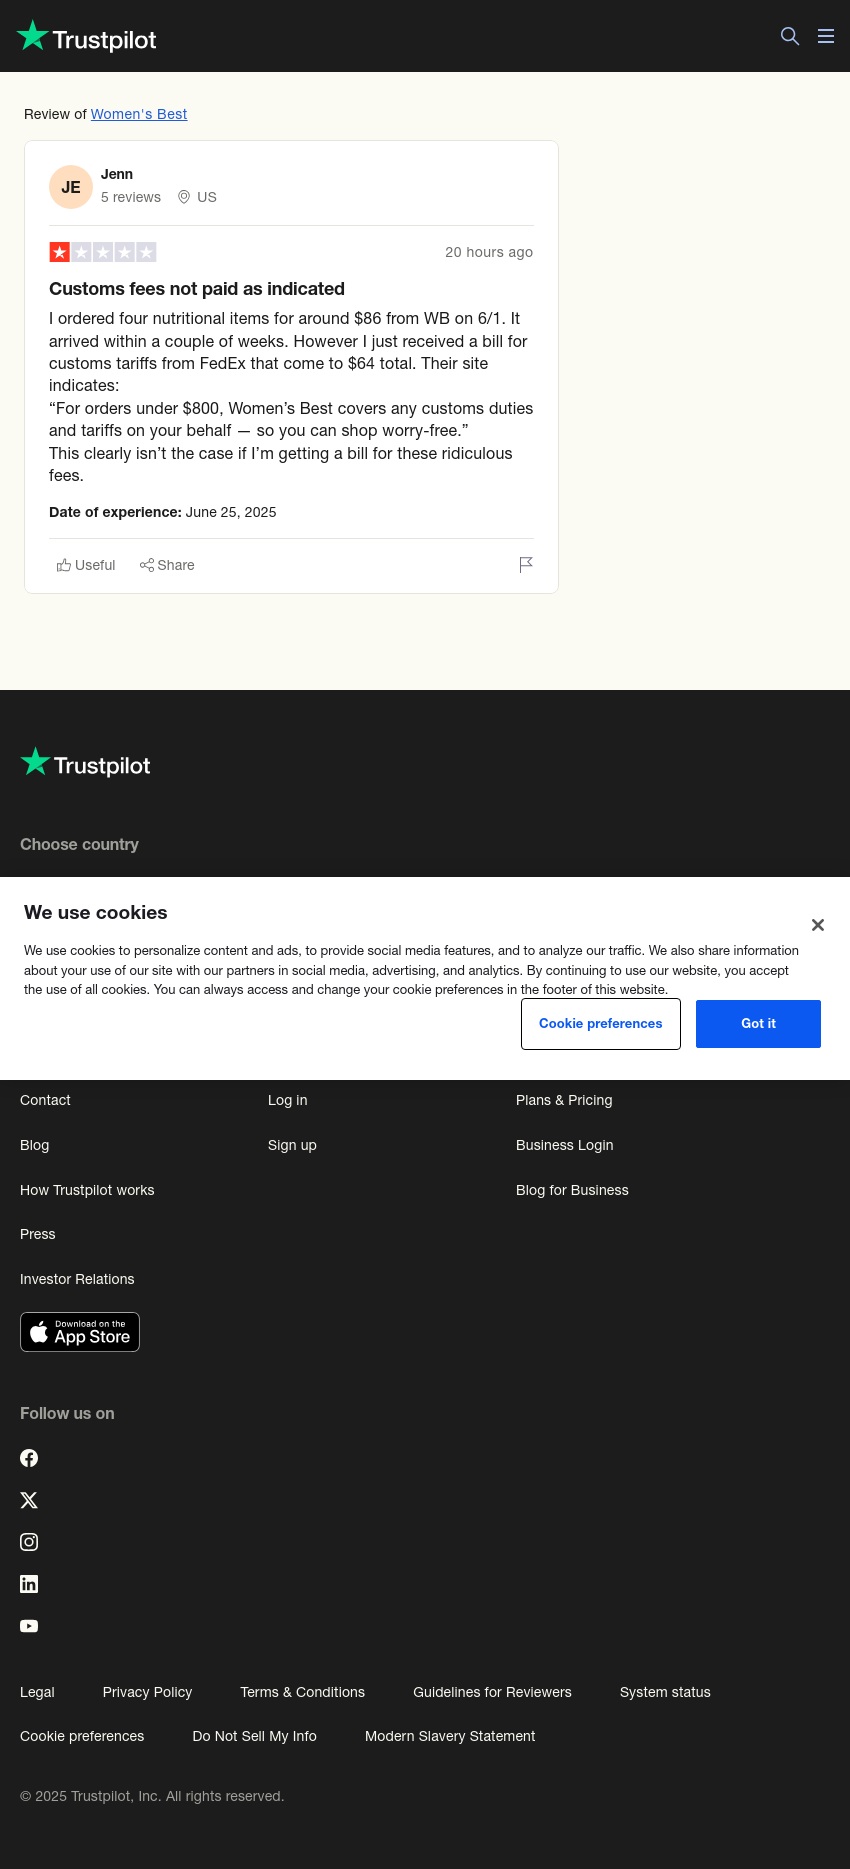850x1869 pixels.
Task: Open How Trustpilot works link
Action: pos(87,1190)
